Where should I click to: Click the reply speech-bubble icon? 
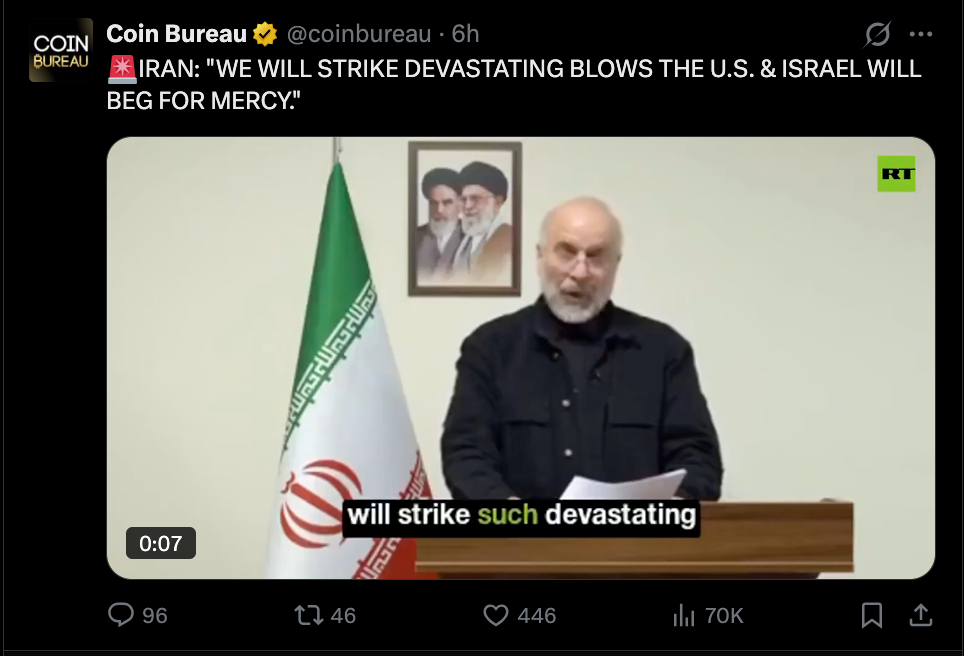pyautogui.click(x=120, y=615)
